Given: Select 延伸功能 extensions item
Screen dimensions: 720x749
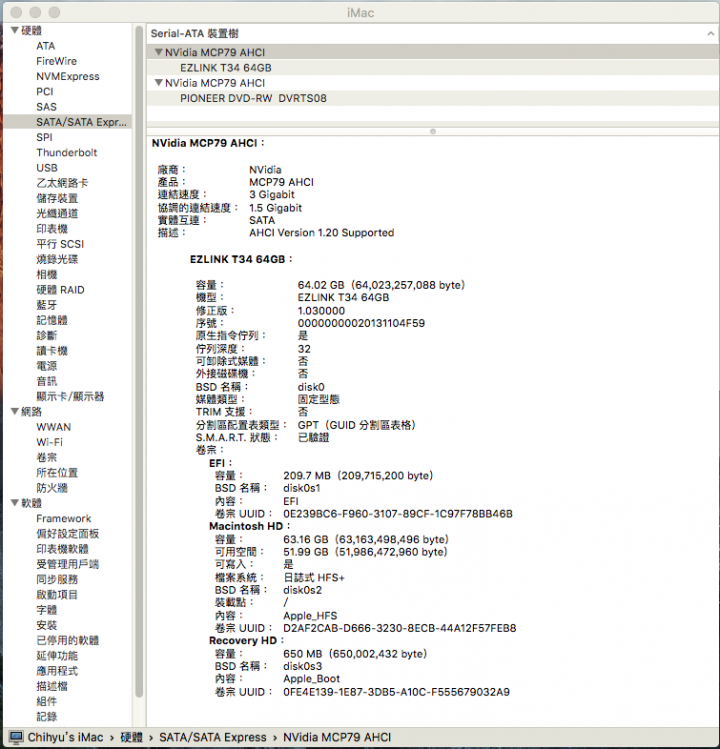Looking at the screenshot, I should click(57, 656).
